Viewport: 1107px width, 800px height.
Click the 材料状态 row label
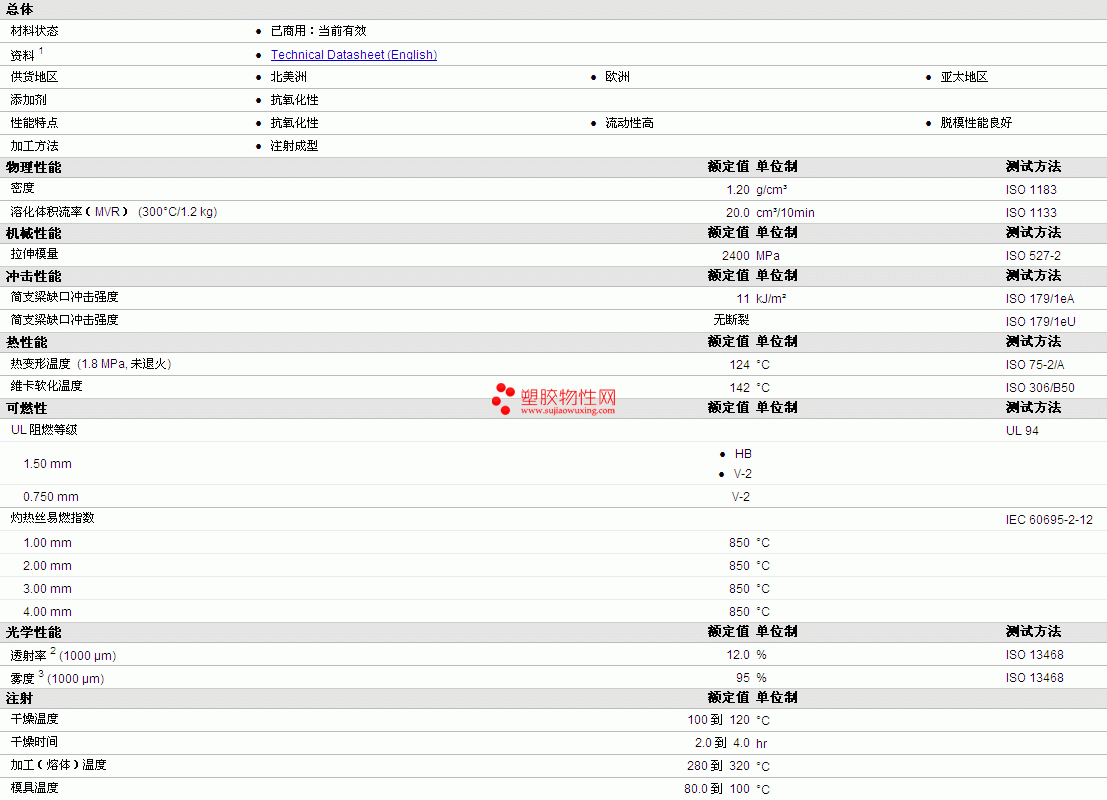click(x=35, y=31)
